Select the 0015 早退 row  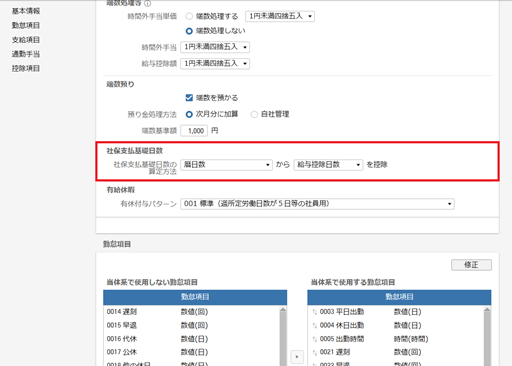point(192,325)
